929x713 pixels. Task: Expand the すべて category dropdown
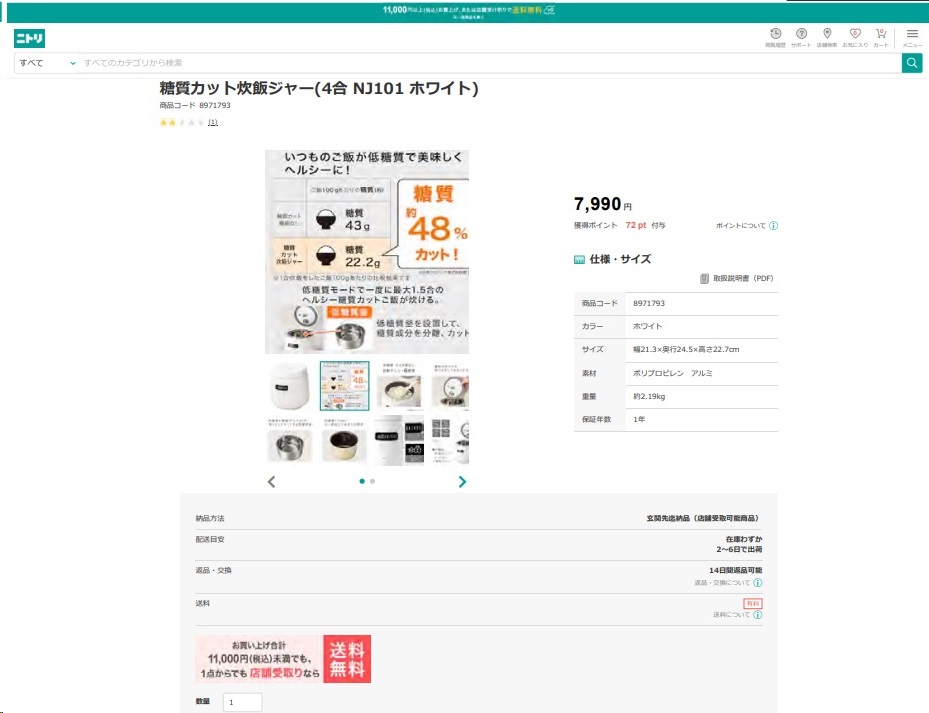46,63
